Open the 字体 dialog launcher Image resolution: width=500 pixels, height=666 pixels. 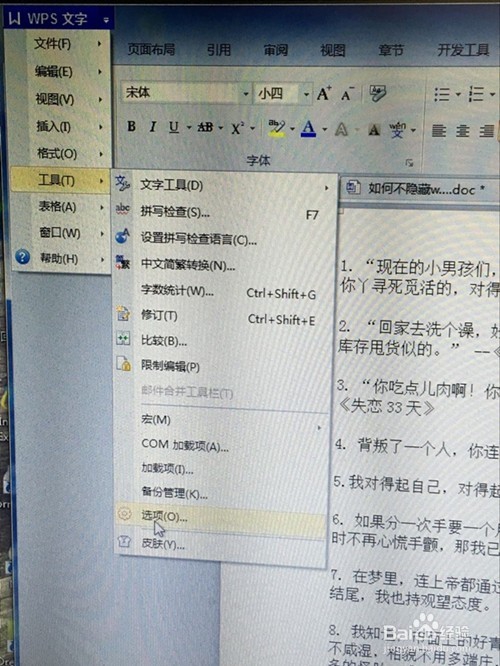pos(409,163)
